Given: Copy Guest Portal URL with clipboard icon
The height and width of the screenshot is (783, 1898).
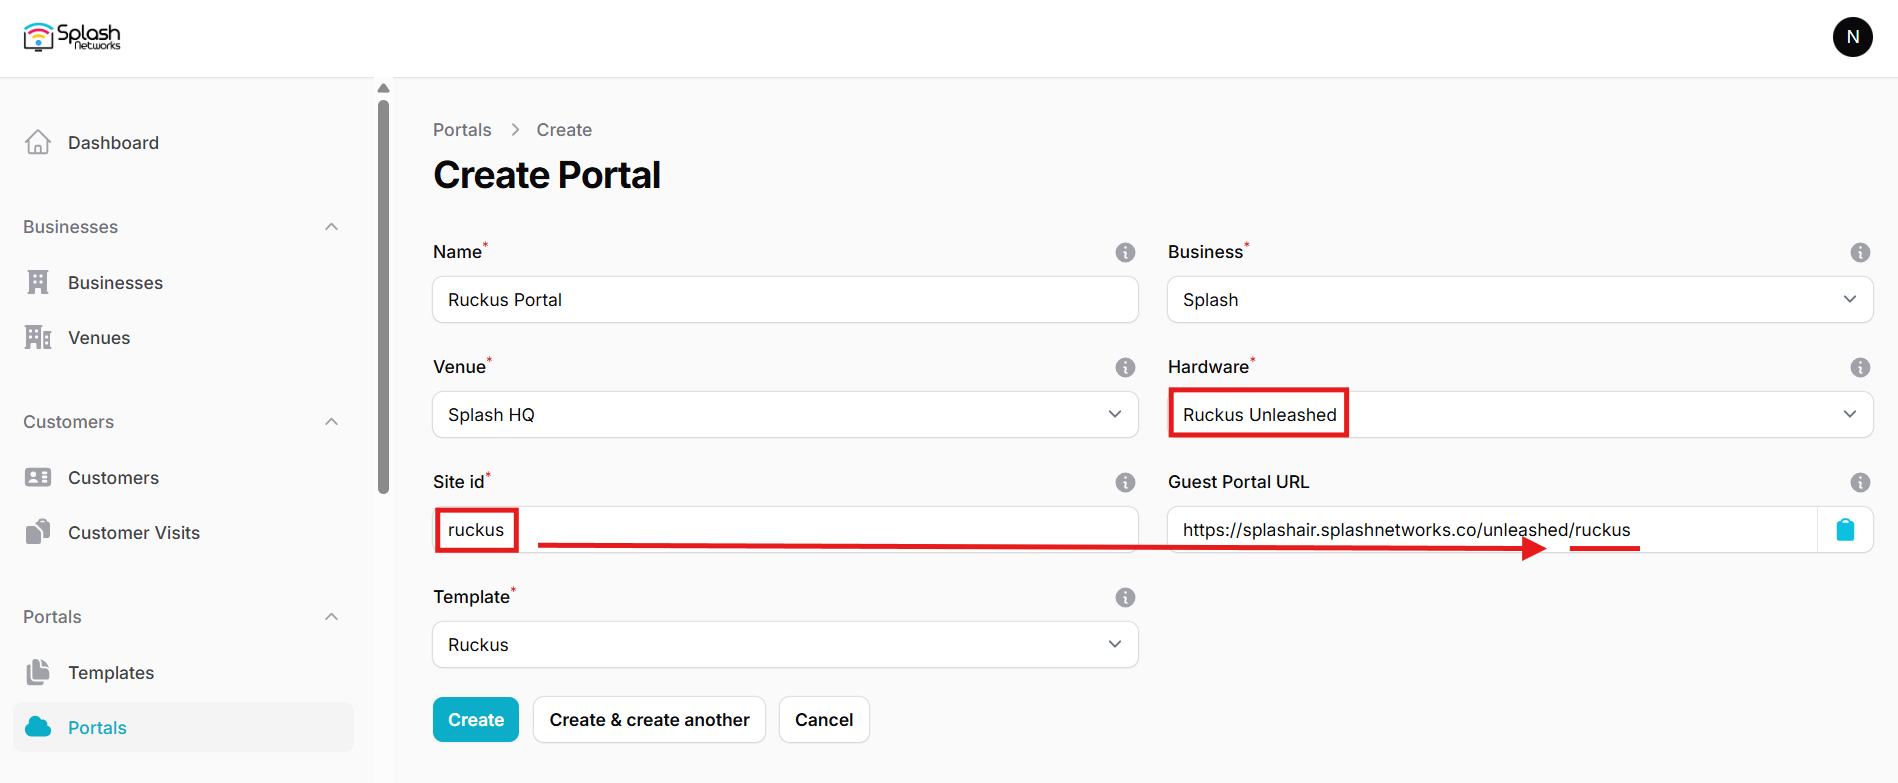Looking at the screenshot, I should 1845,530.
